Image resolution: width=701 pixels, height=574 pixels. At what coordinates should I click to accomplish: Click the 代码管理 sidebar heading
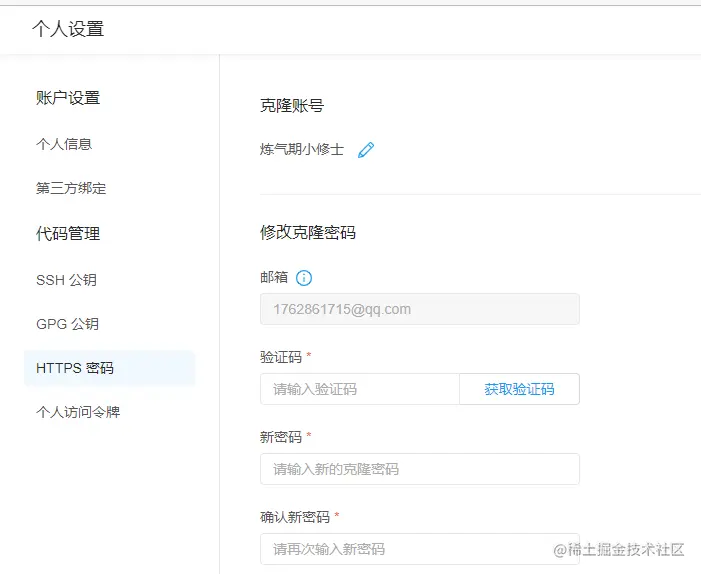(68, 233)
